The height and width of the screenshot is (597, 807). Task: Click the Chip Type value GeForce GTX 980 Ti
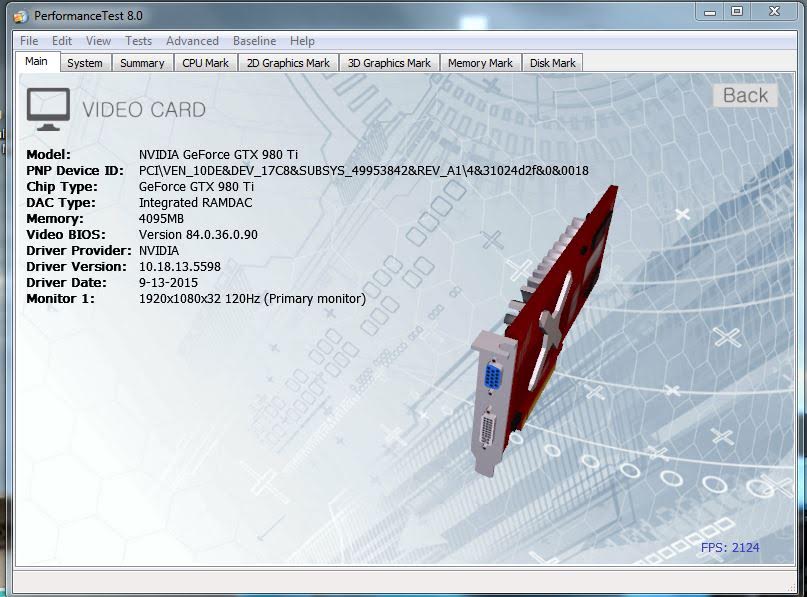coord(196,186)
